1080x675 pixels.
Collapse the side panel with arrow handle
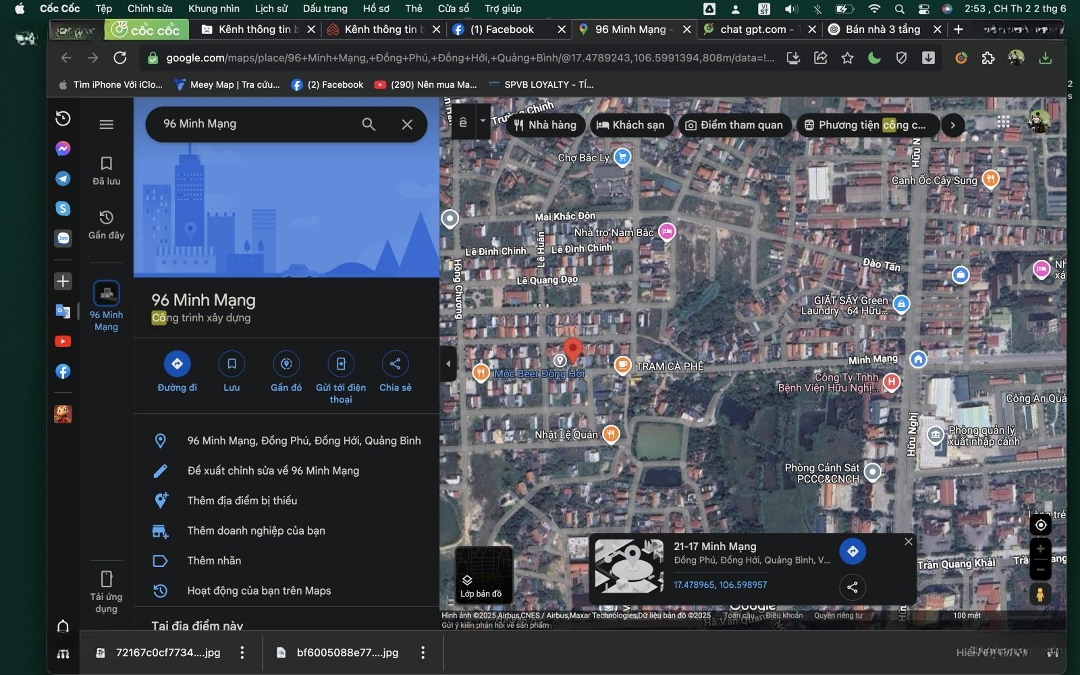(448, 364)
